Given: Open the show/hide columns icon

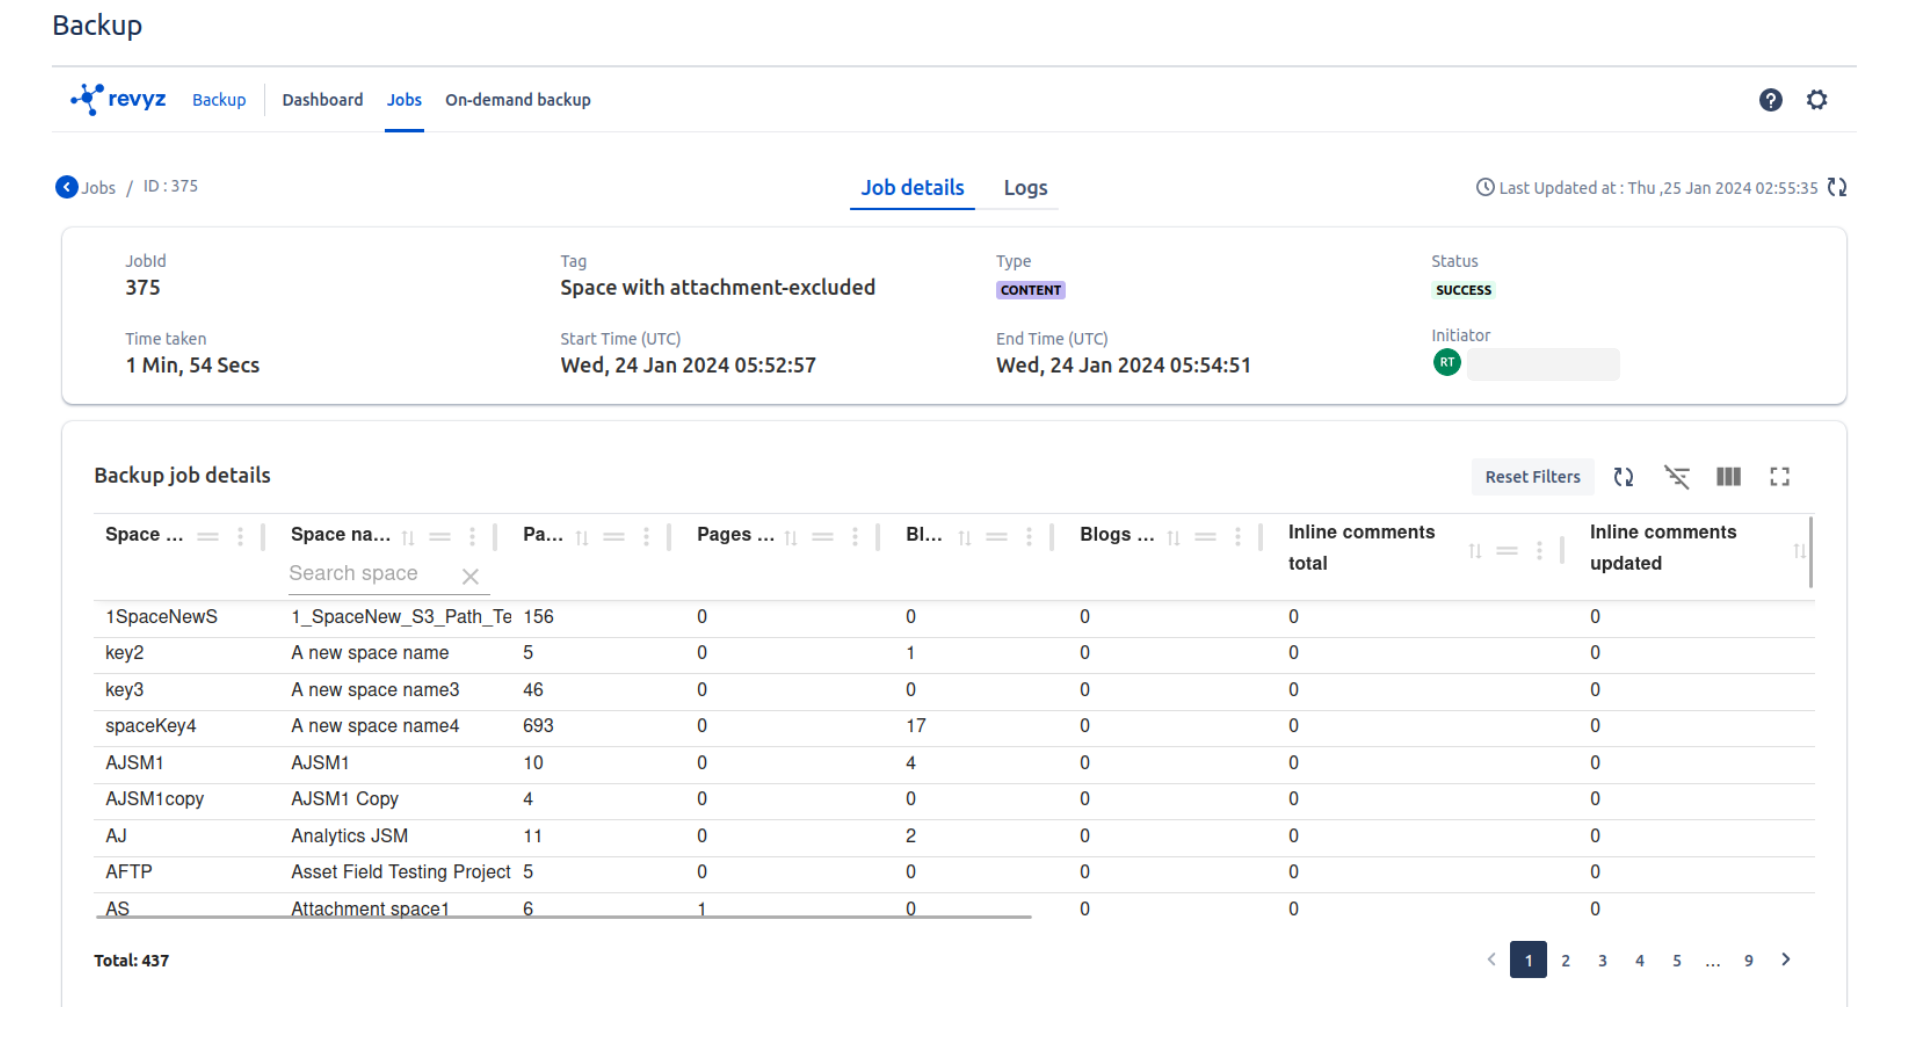Looking at the screenshot, I should [x=1728, y=477].
